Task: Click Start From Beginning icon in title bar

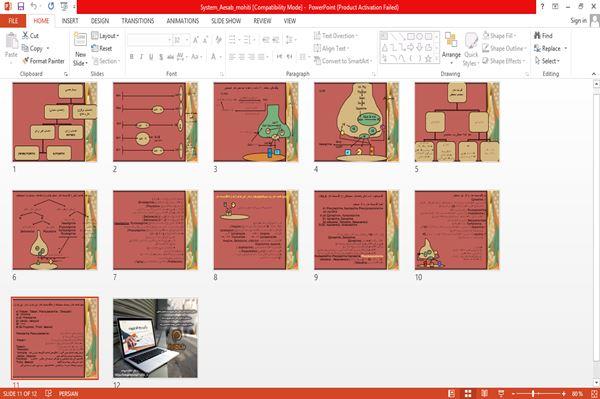Action: (x=64, y=7)
